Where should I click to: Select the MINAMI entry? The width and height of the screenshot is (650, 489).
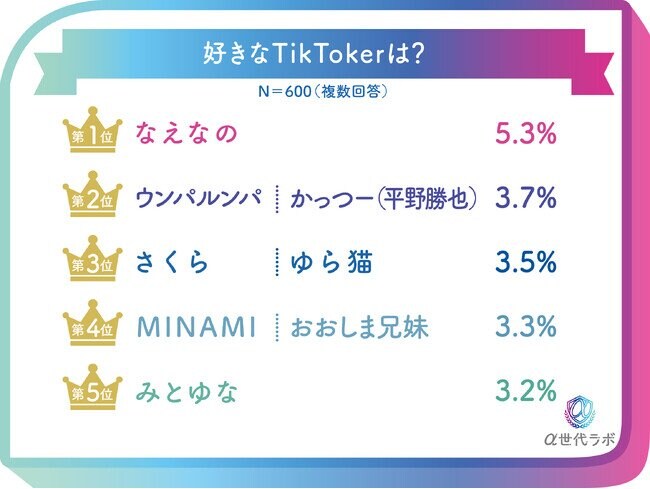(196, 326)
